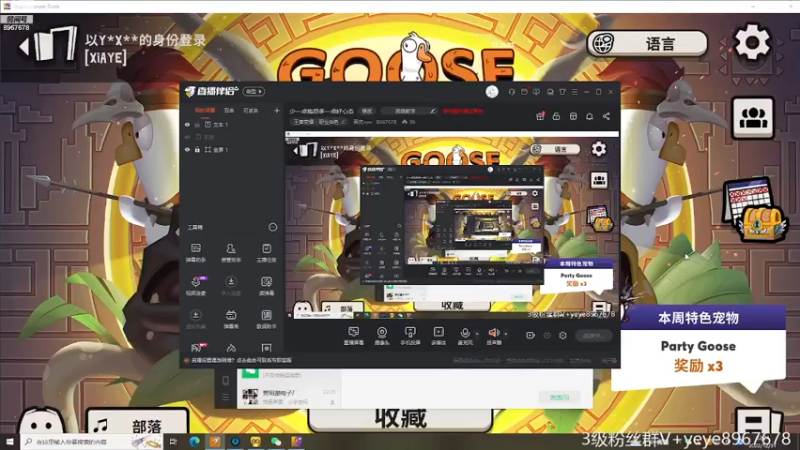Click the share icon in streaming app
The image size is (800, 450).
(606, 116)
